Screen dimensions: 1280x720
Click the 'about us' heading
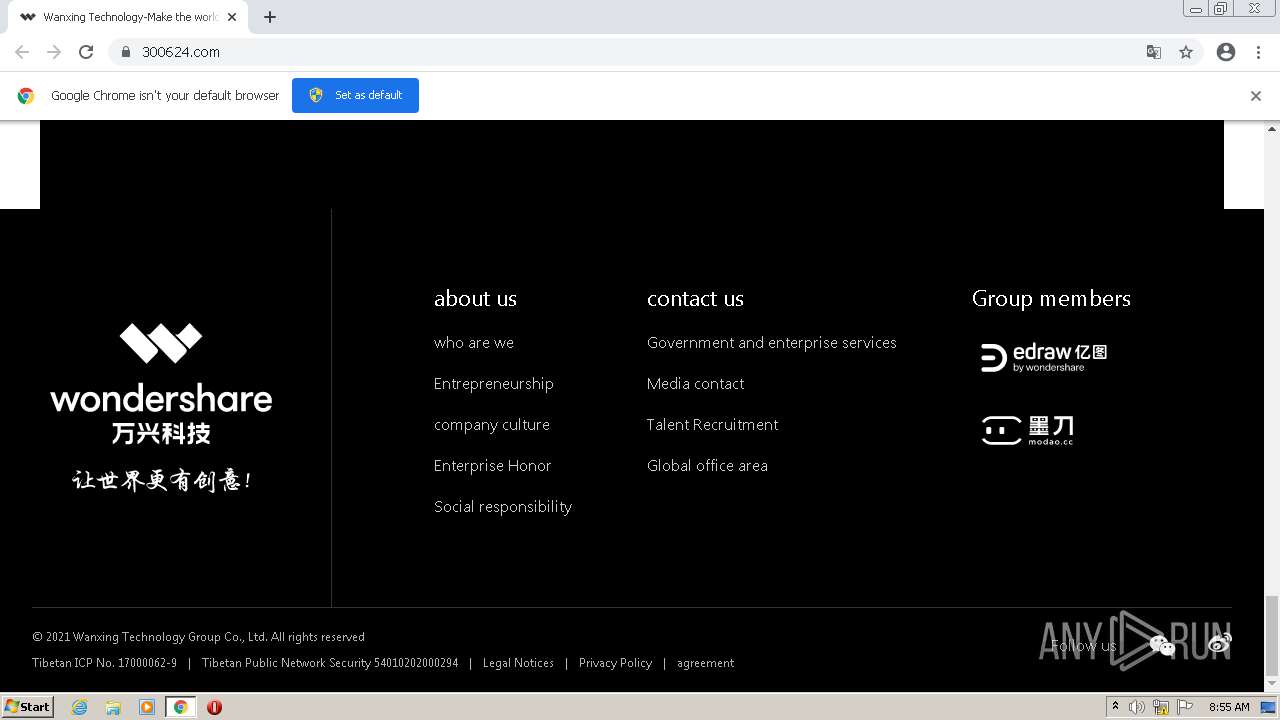pyautogui.click(x=476, y=299)
